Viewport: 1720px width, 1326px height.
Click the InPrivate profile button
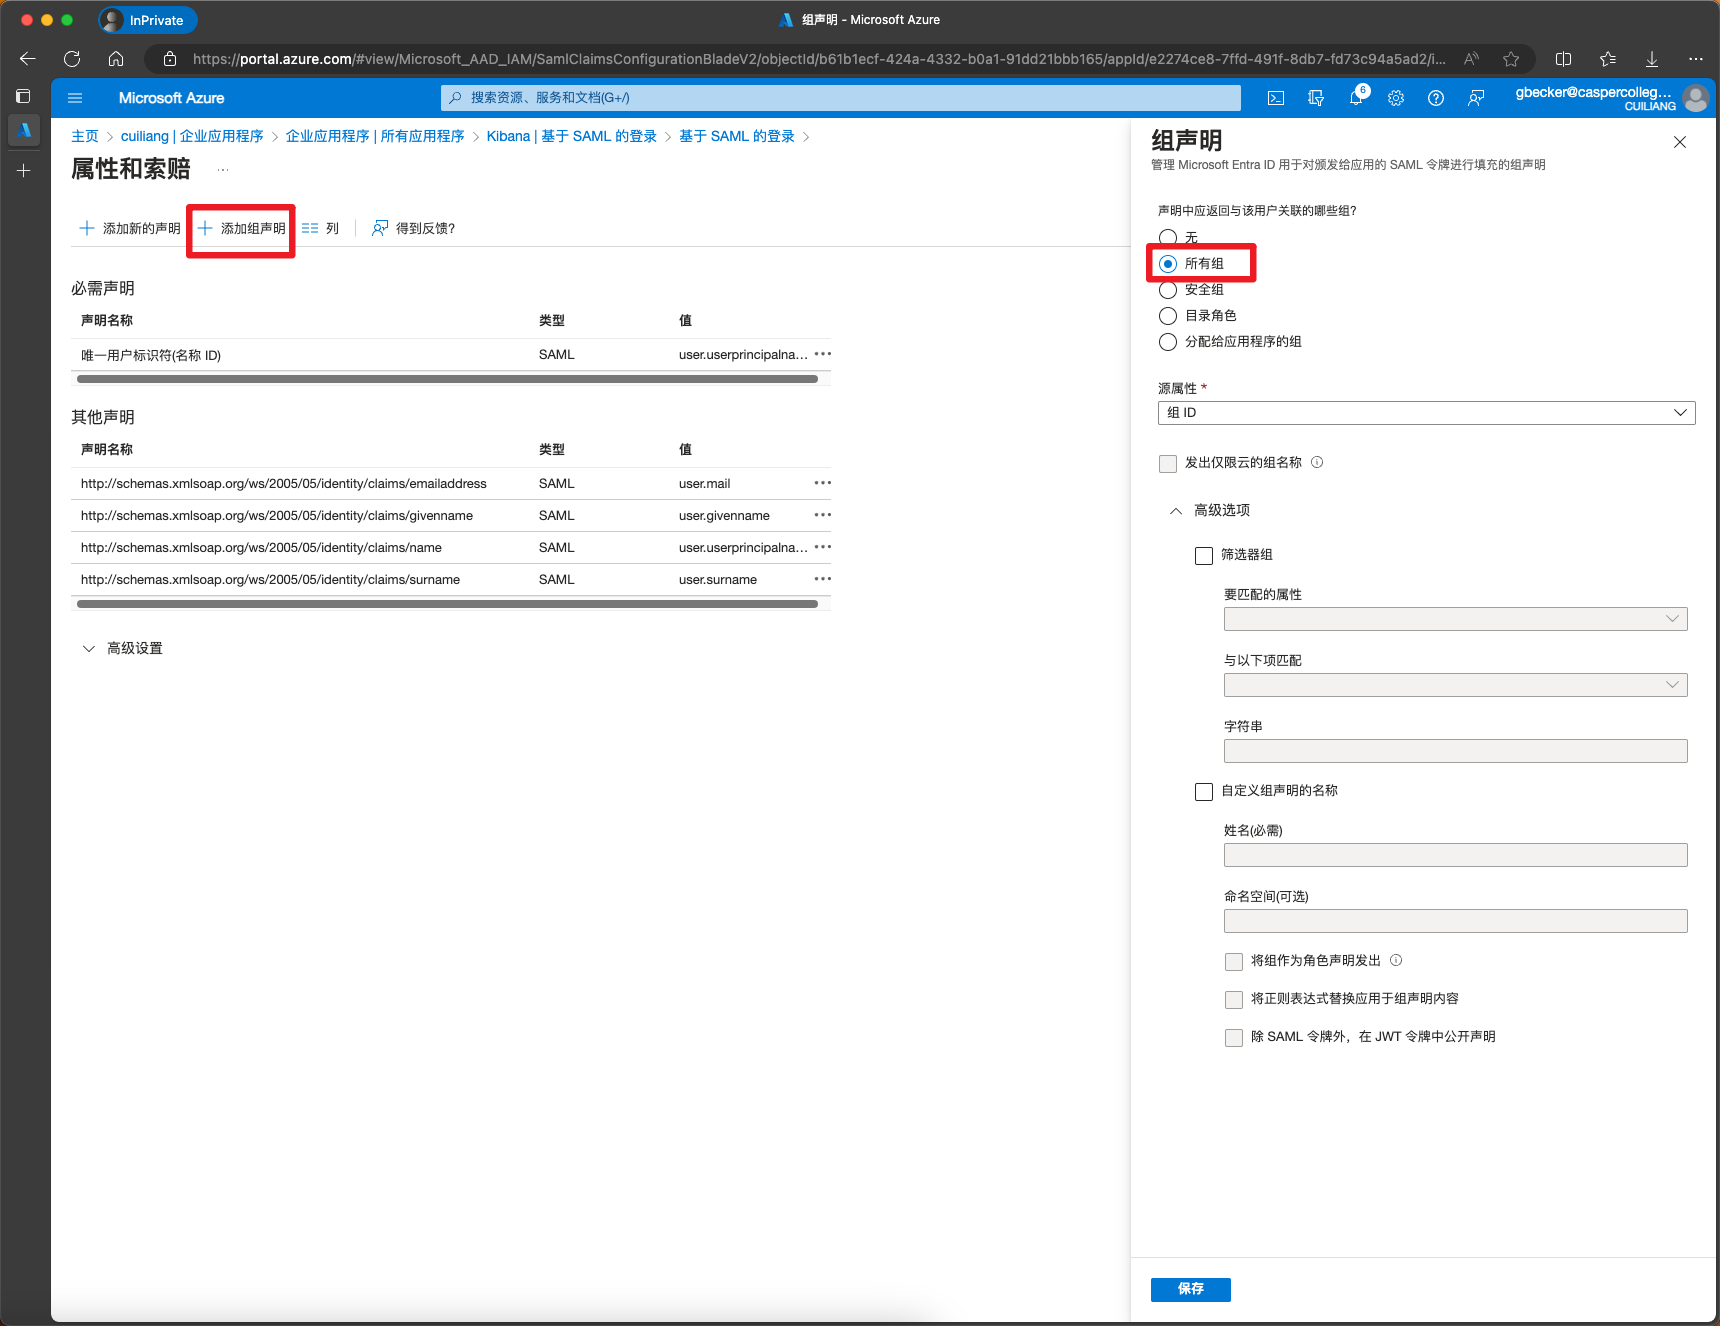(x=148, y=20)
